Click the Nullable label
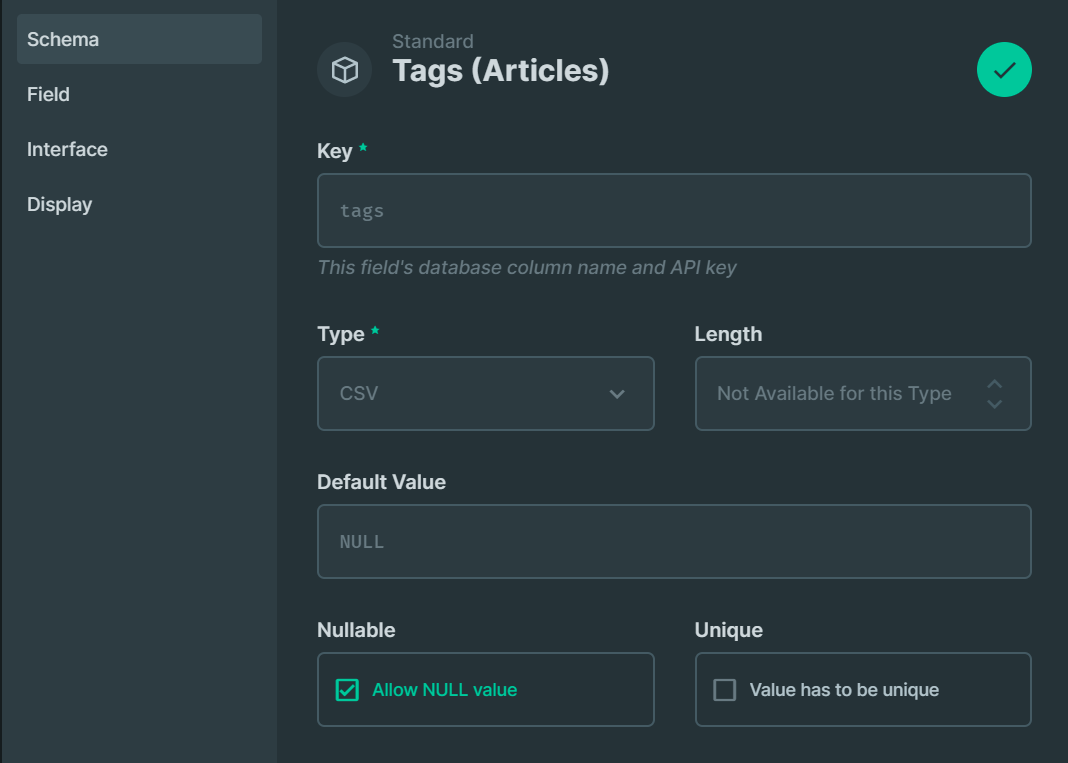The height and width of the screenshot is (763, 1068). coord(356,629)
